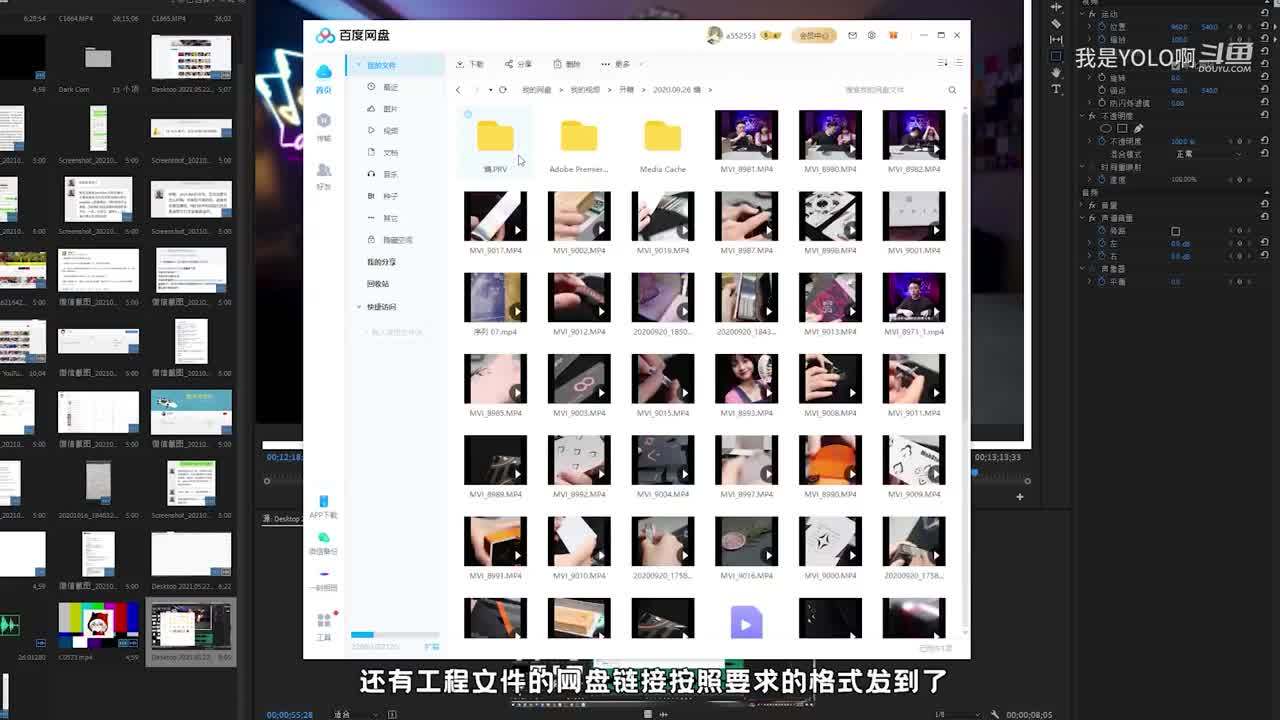Open 回收站 recycle bin in sidebar
1280x720 pixels.
coord(378,284)
